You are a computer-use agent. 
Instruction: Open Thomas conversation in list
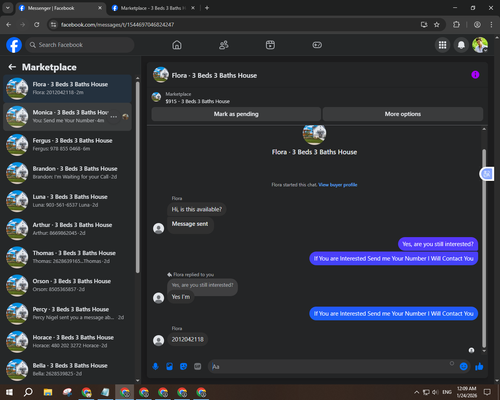67,257
